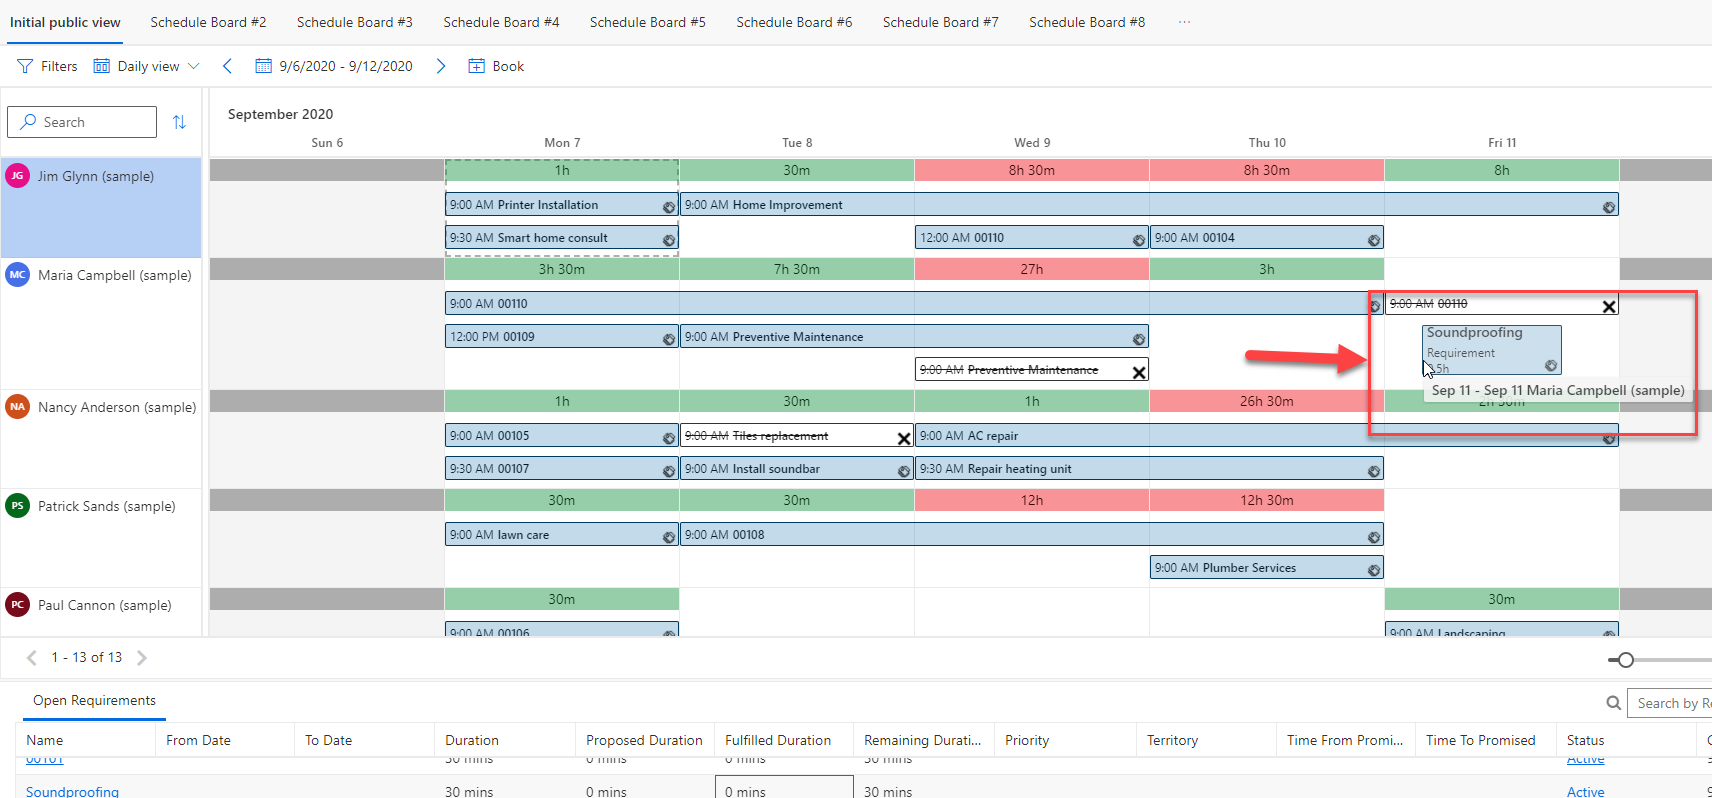Screen dimensions: 1712x798
Task: Open the Filters funnel icon
Action: point(25,66)
